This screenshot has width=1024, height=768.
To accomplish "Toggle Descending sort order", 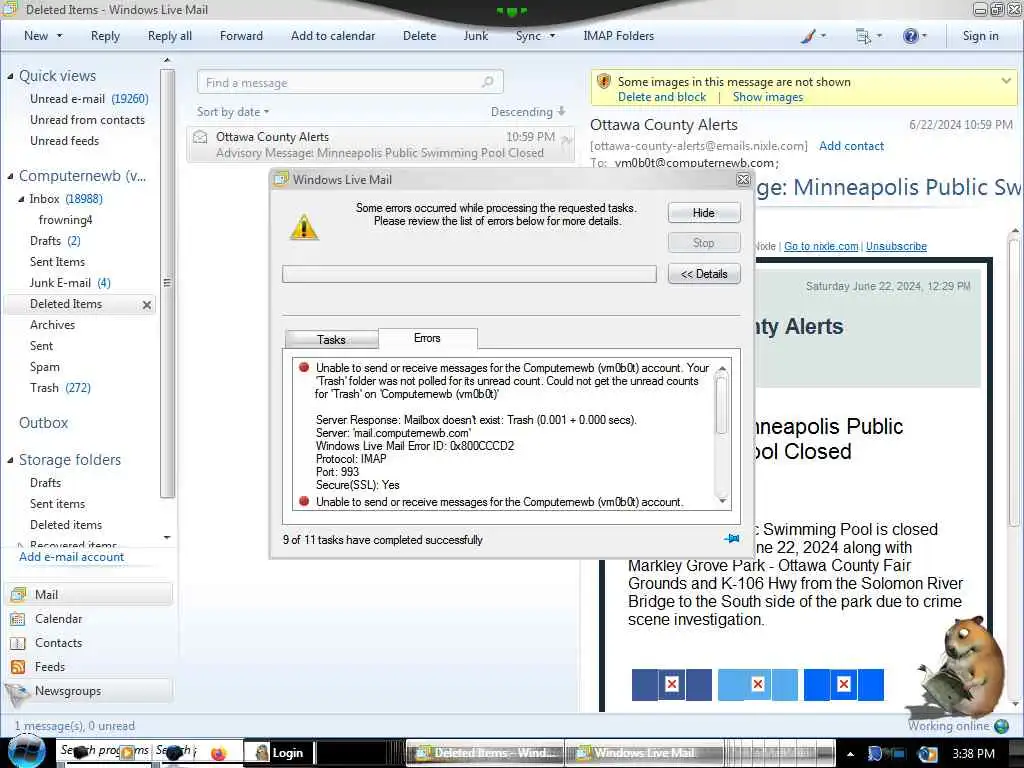I will 528,112.
